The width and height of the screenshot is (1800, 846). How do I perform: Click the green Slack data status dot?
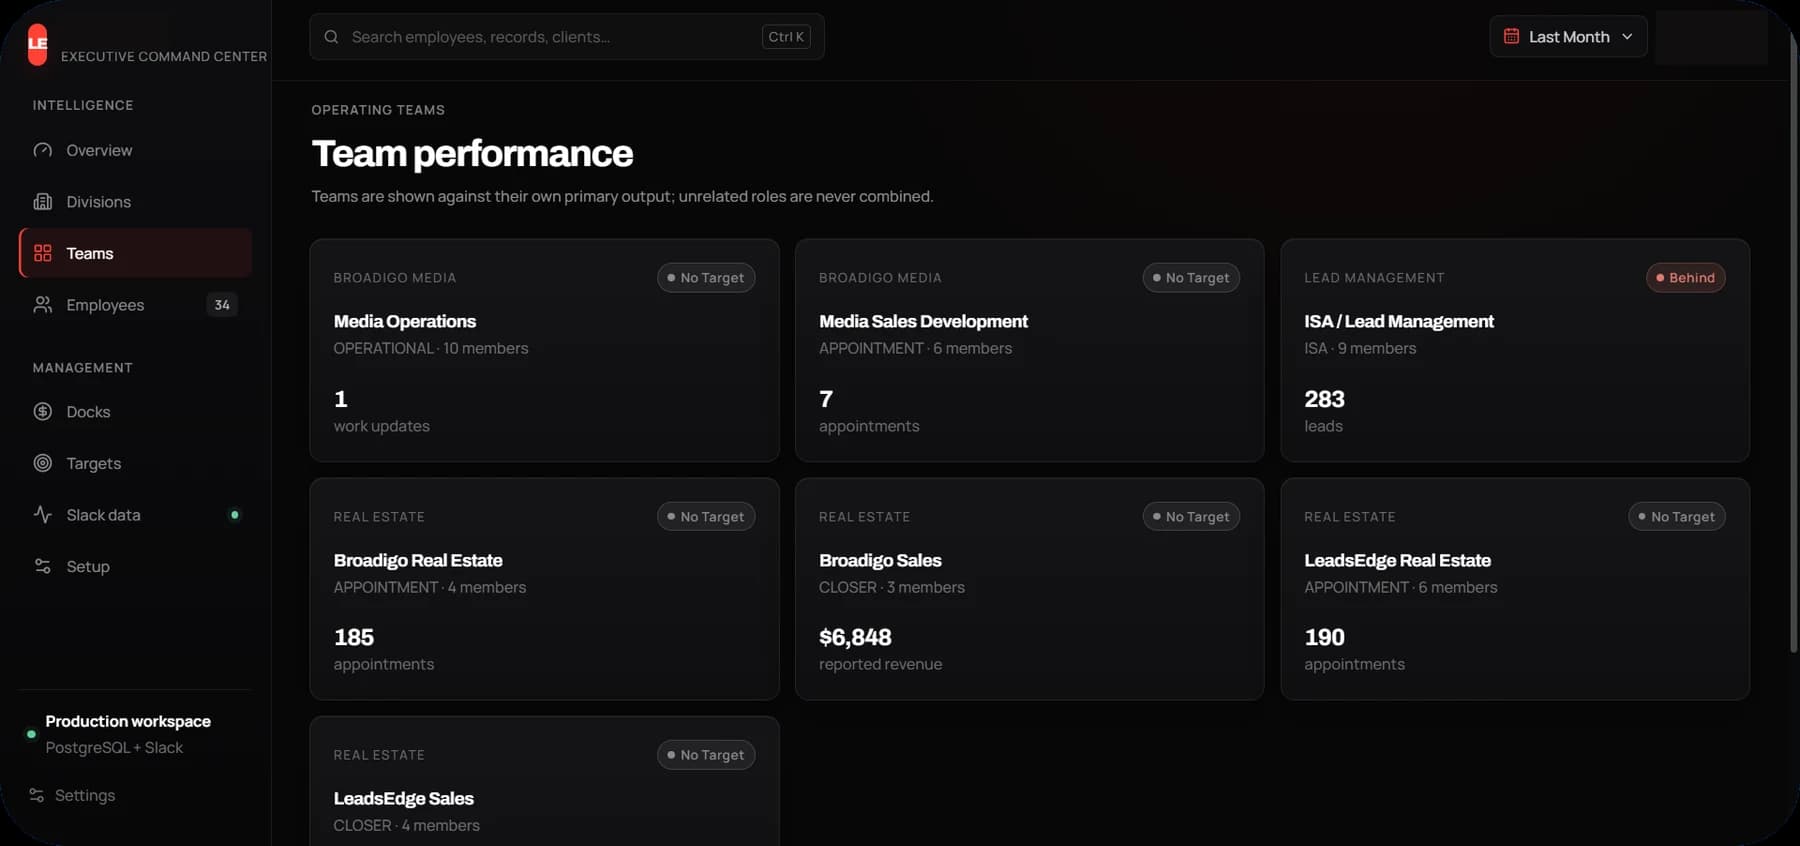(x=235, y=515)
